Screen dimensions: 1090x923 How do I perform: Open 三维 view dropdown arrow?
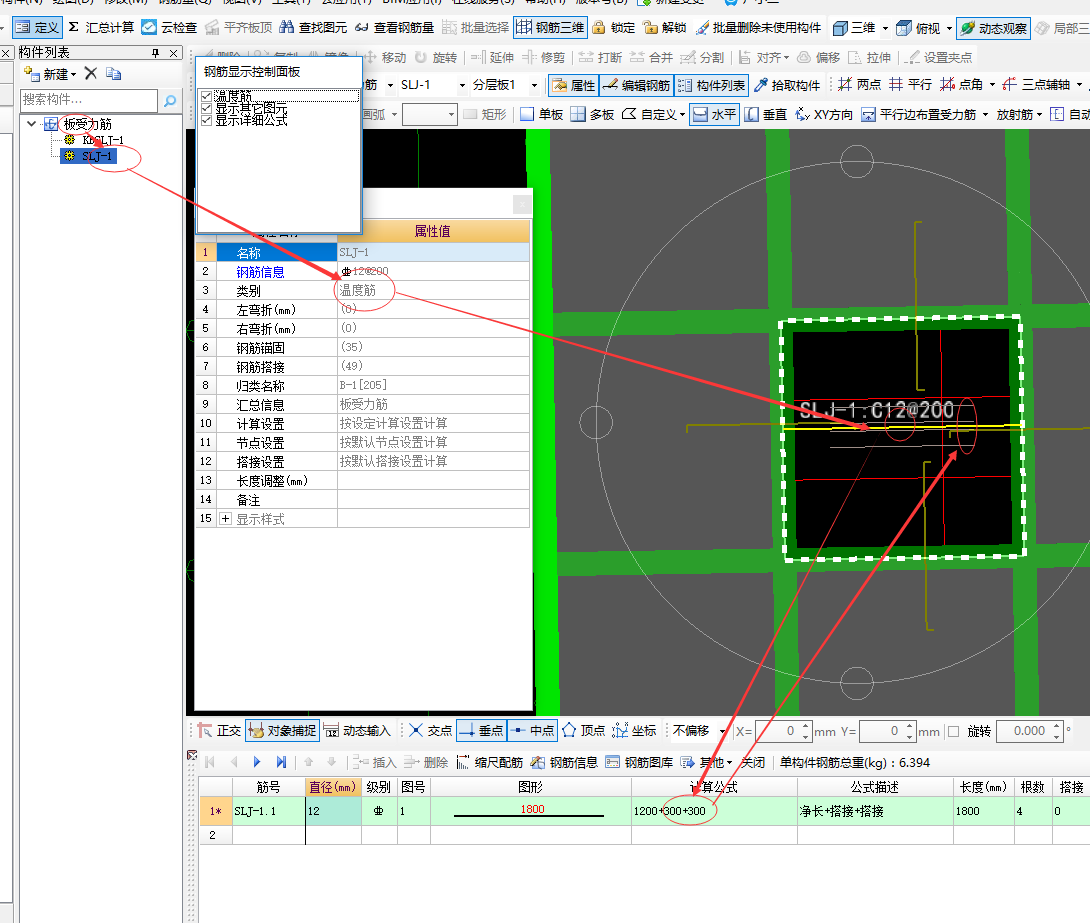(x=885, y=28)
